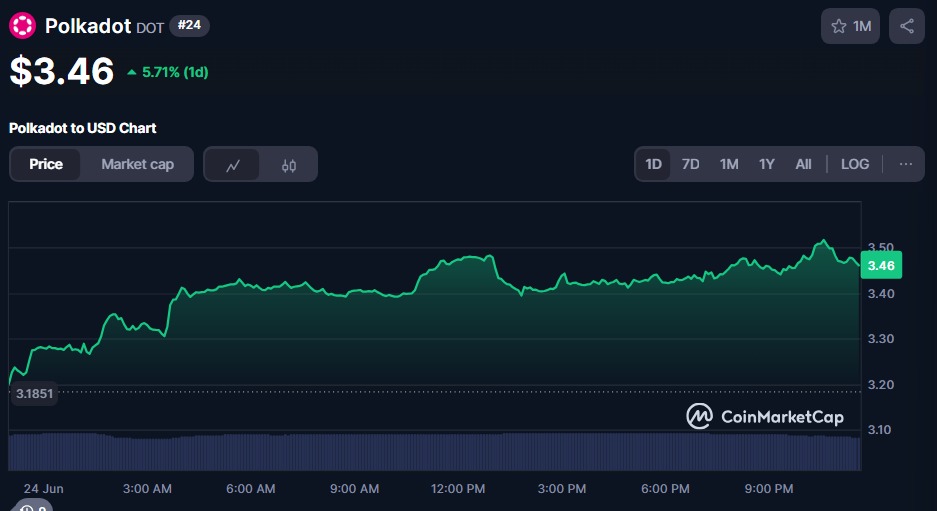937x511 pixels.
Task: Switch to line chart view icon
Action: [232, 165]
